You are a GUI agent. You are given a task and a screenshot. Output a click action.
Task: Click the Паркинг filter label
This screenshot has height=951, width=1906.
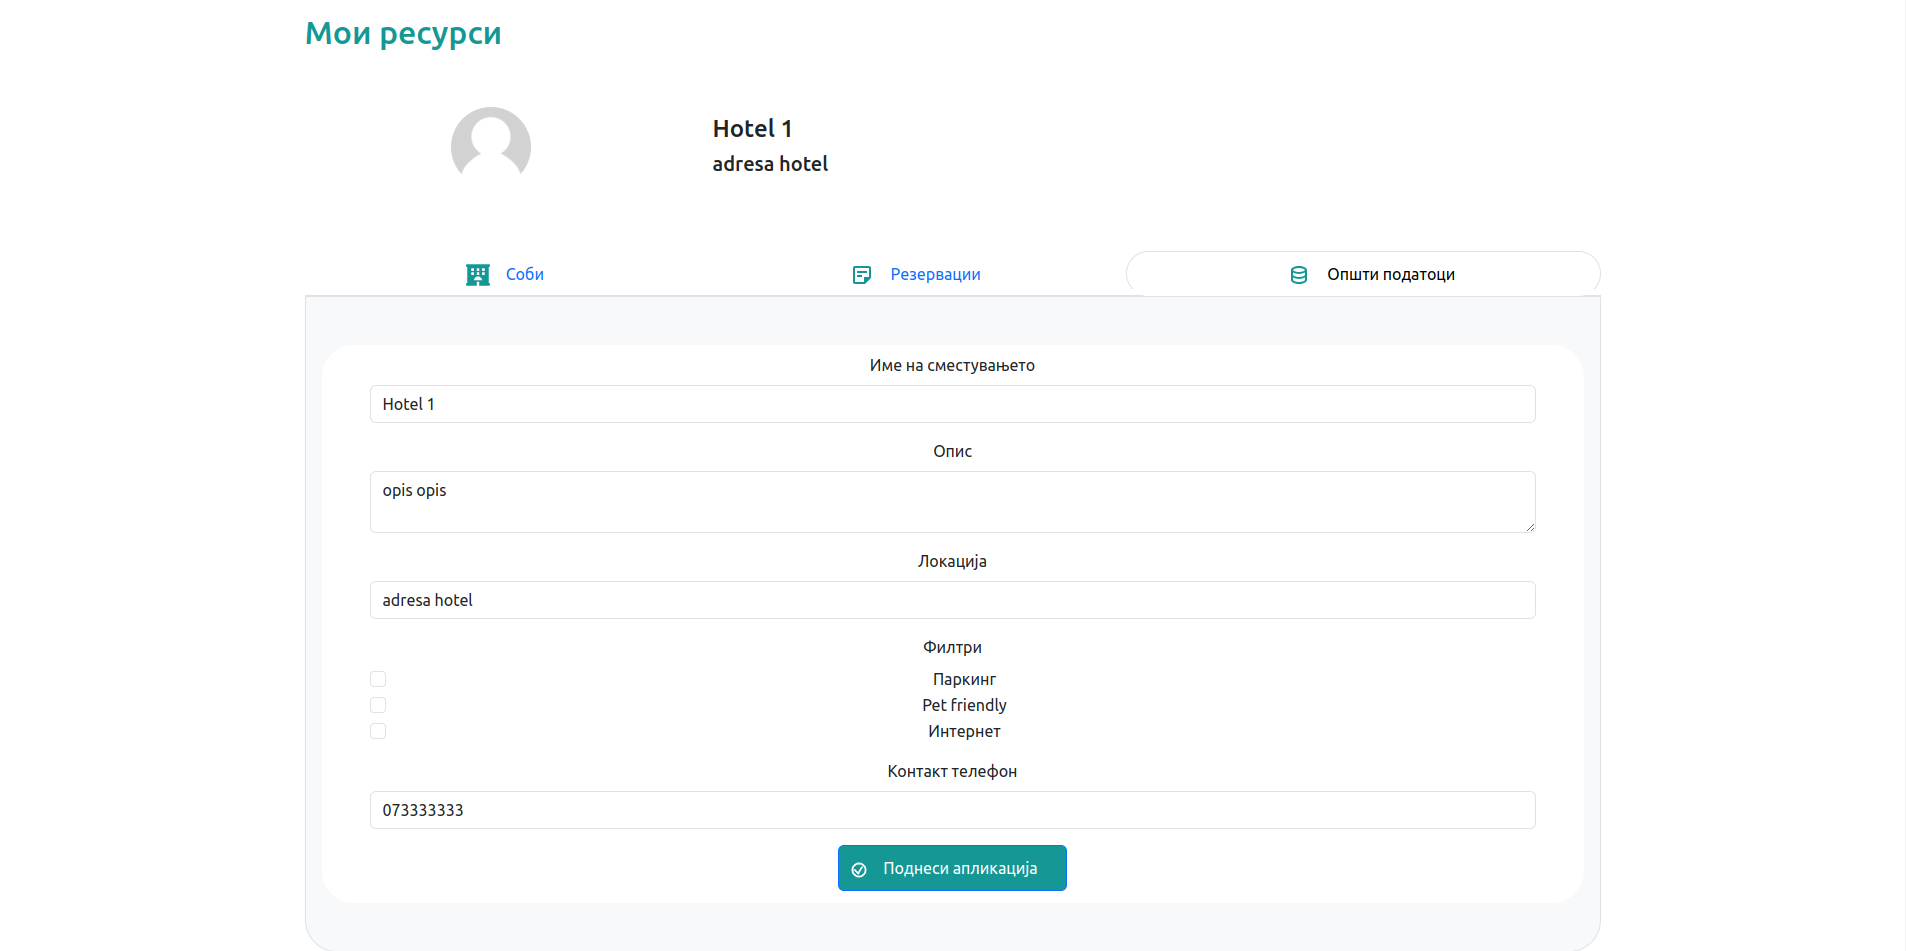click(964, 679)
